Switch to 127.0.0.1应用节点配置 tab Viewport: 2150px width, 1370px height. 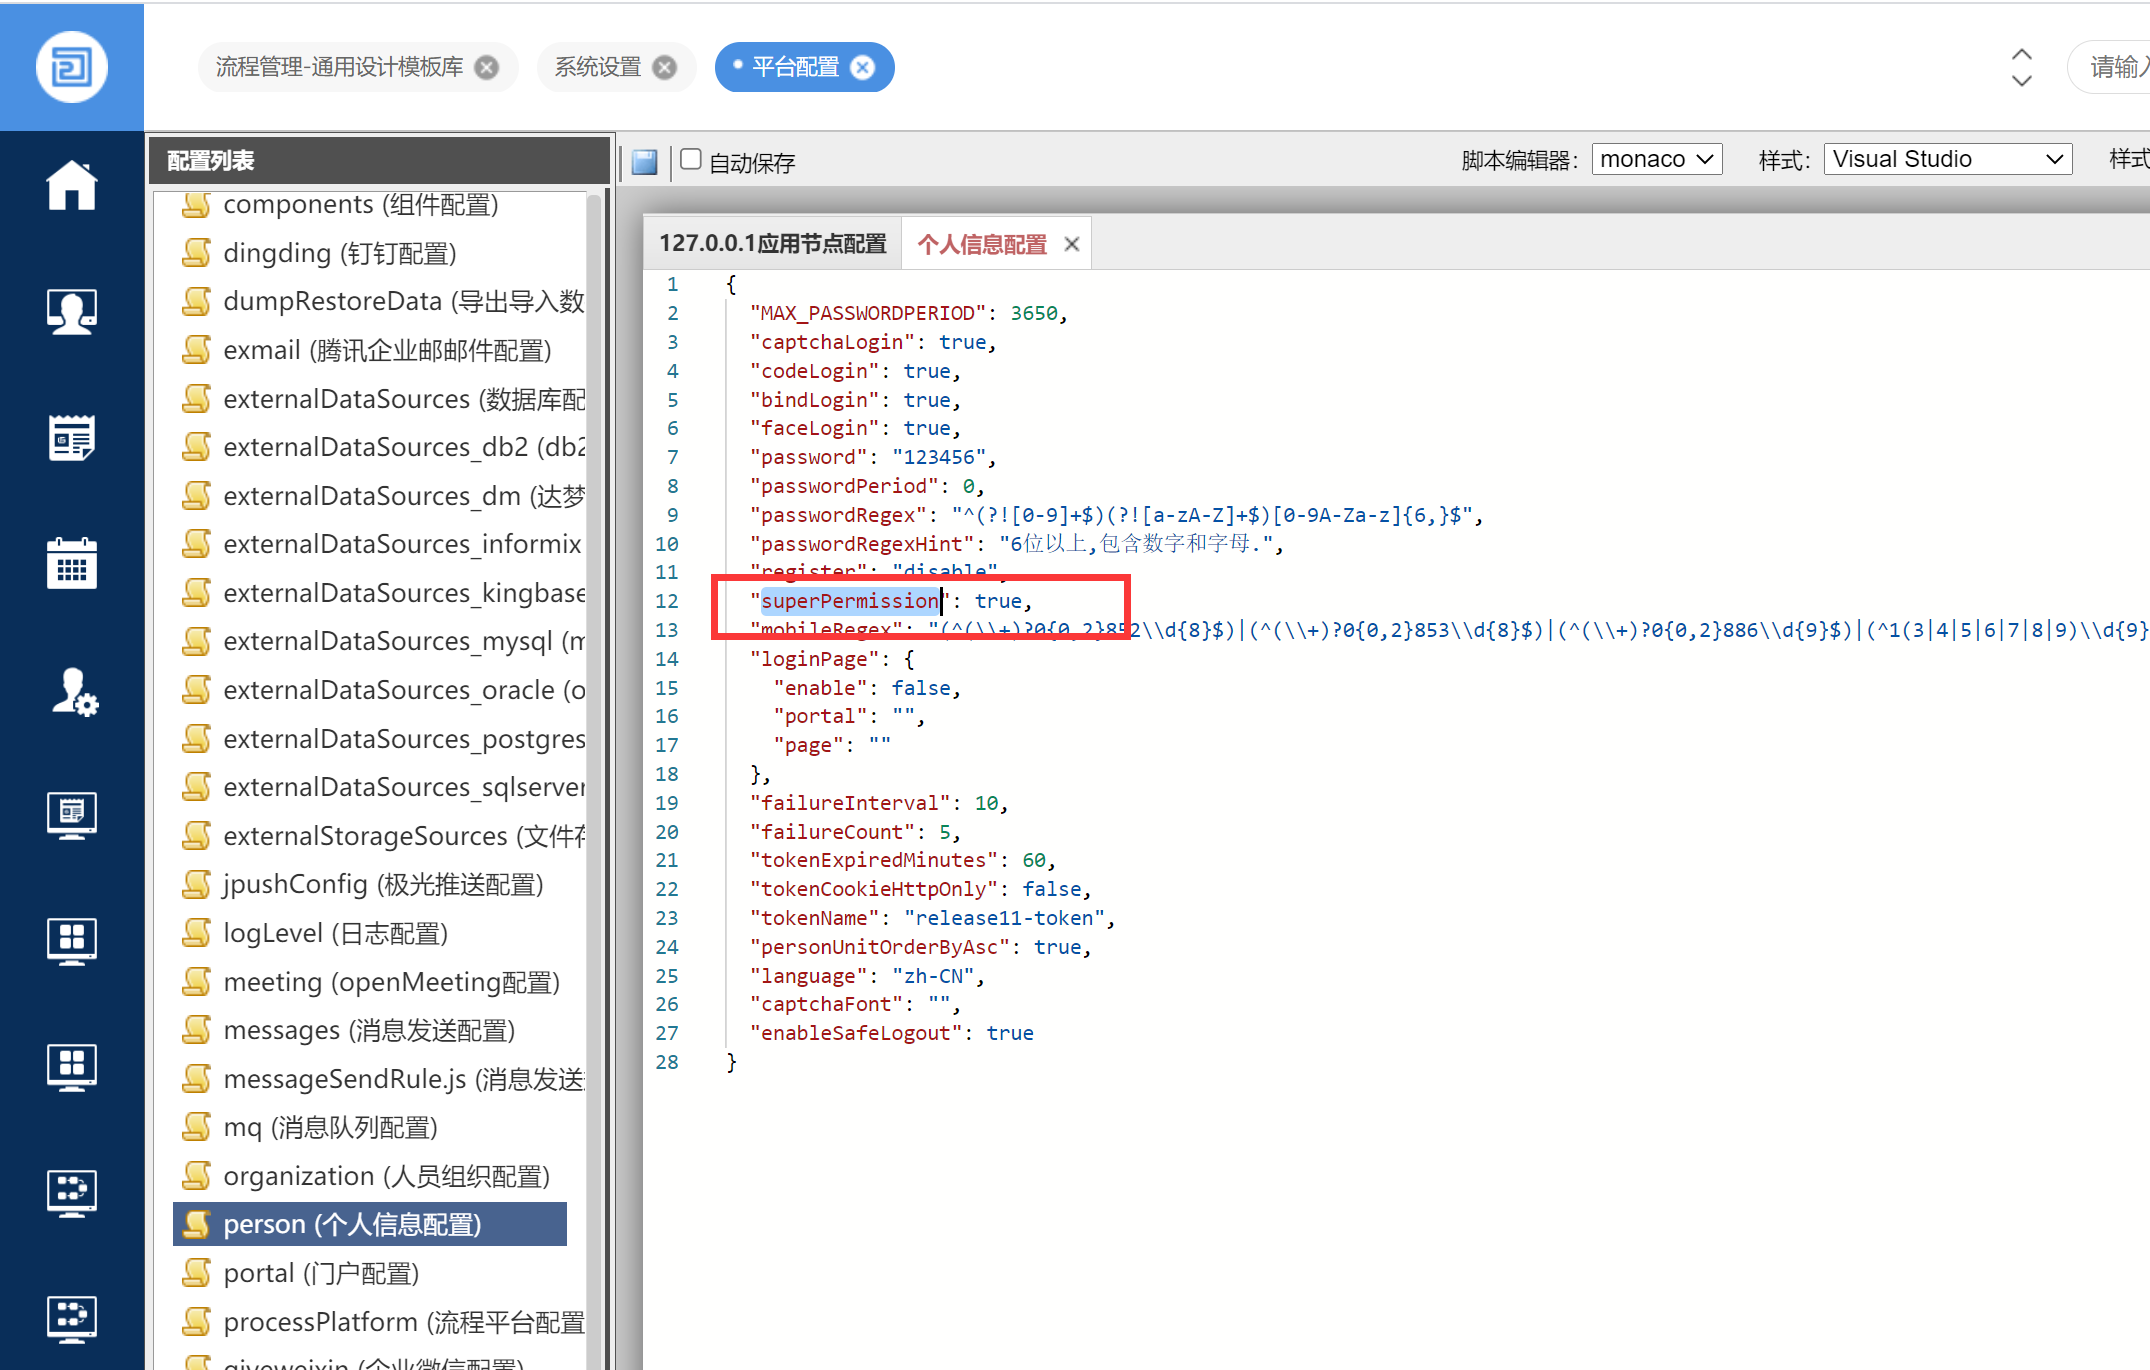(x=772, y=244)
